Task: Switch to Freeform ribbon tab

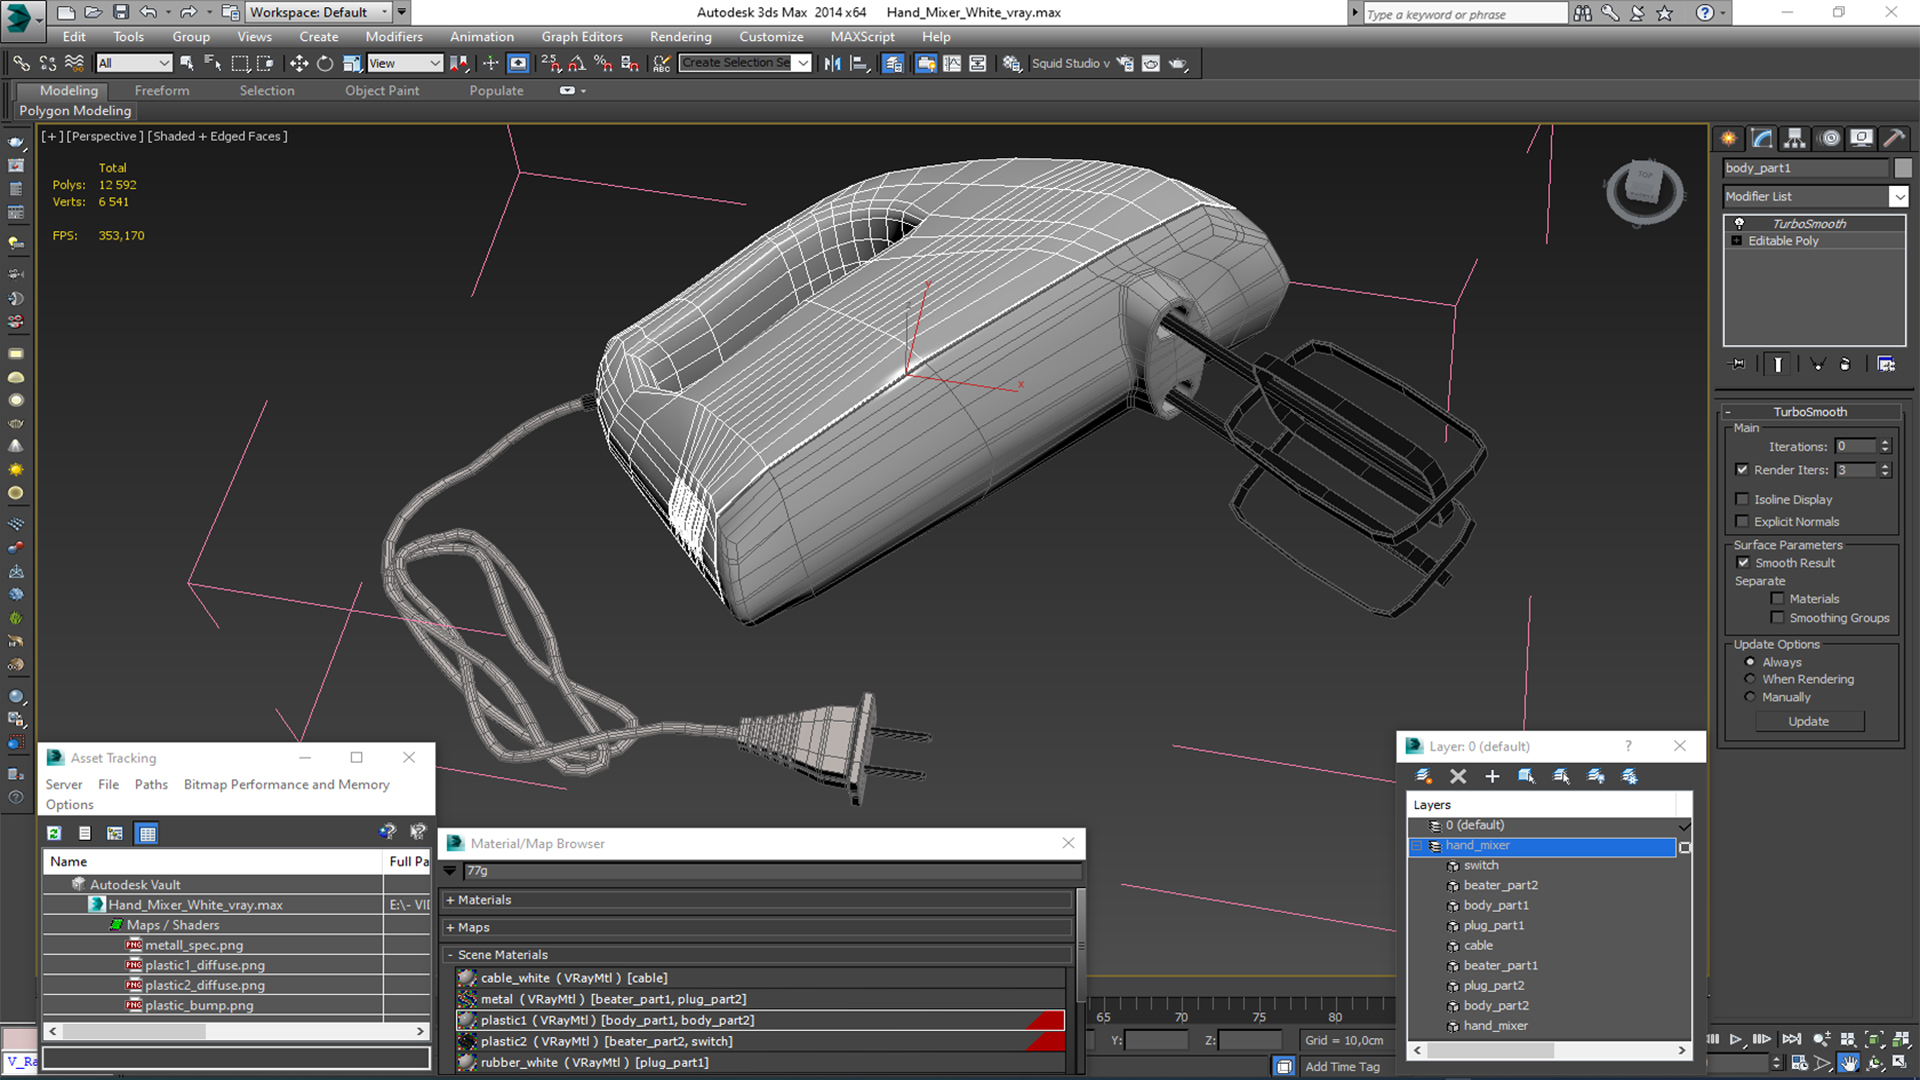Action: (x=162, y=91)
